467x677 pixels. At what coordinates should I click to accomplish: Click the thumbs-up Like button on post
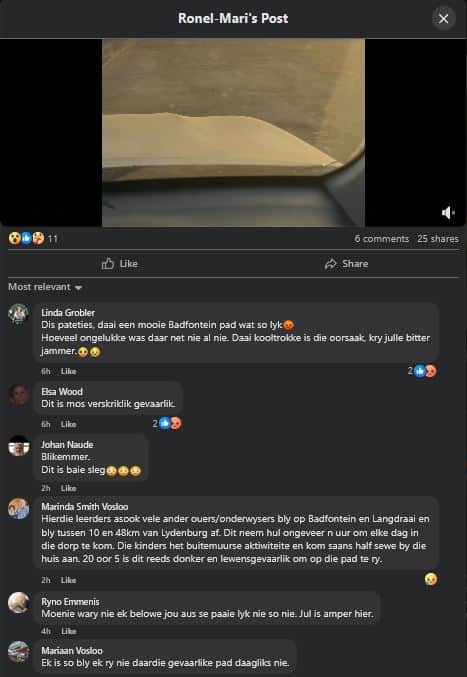point(120,263)
